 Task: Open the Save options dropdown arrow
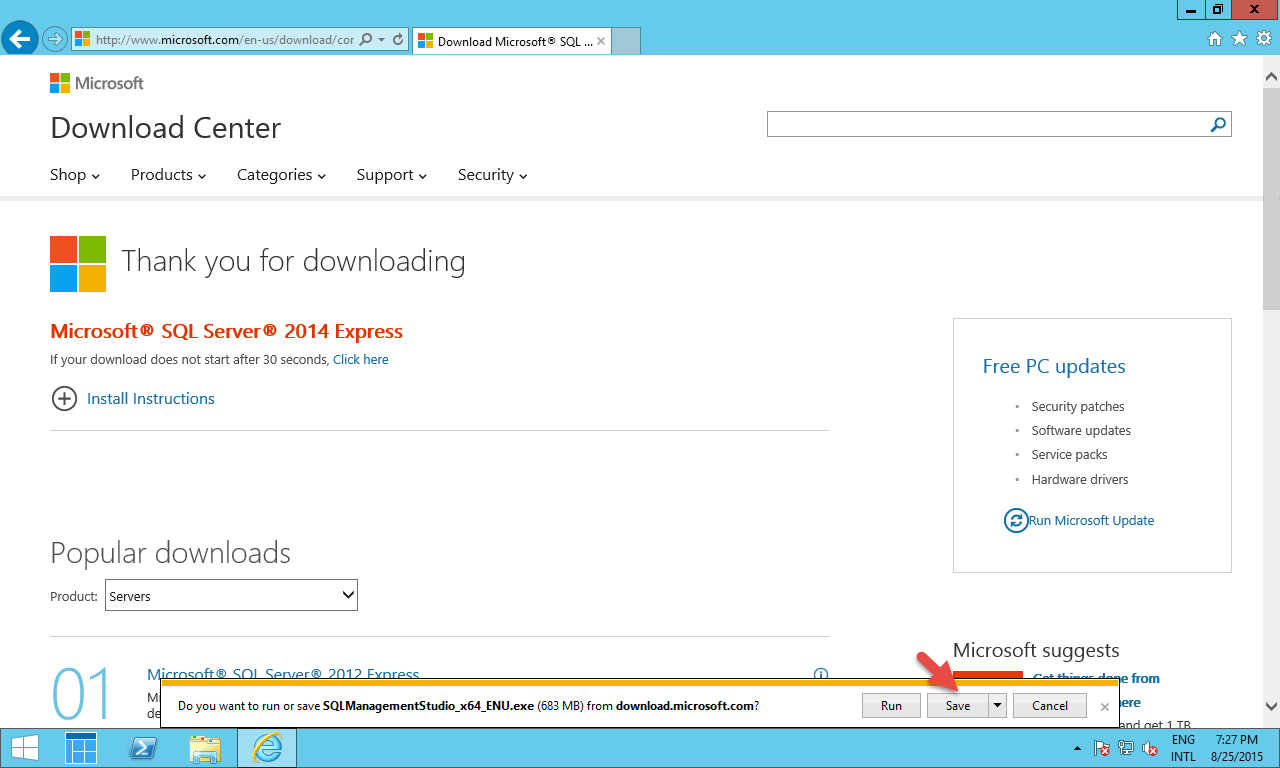(x=997, y=705)
